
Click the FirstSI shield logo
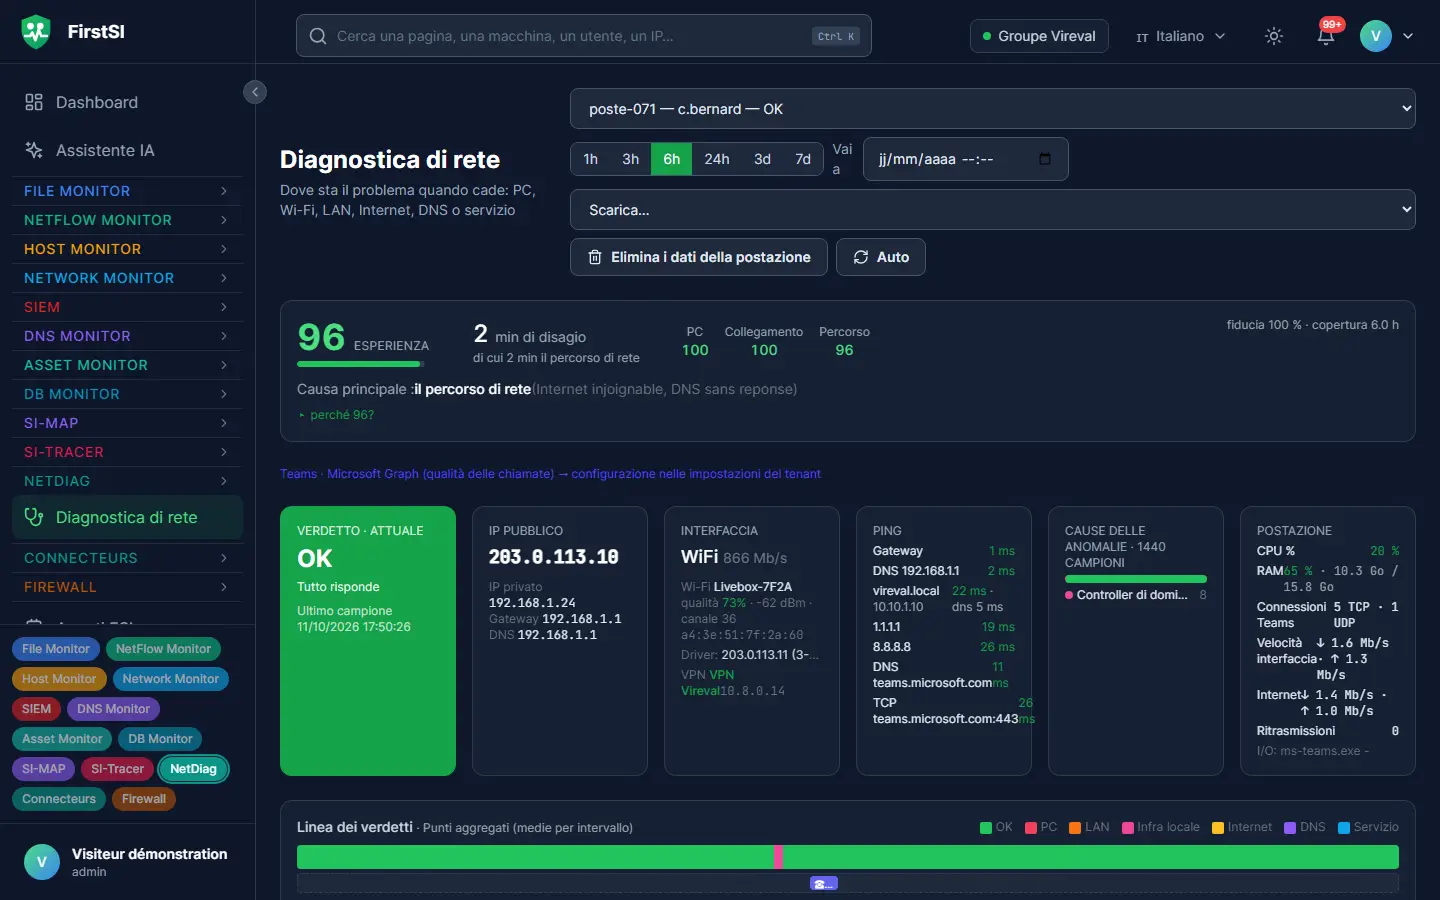click(36, 32)
